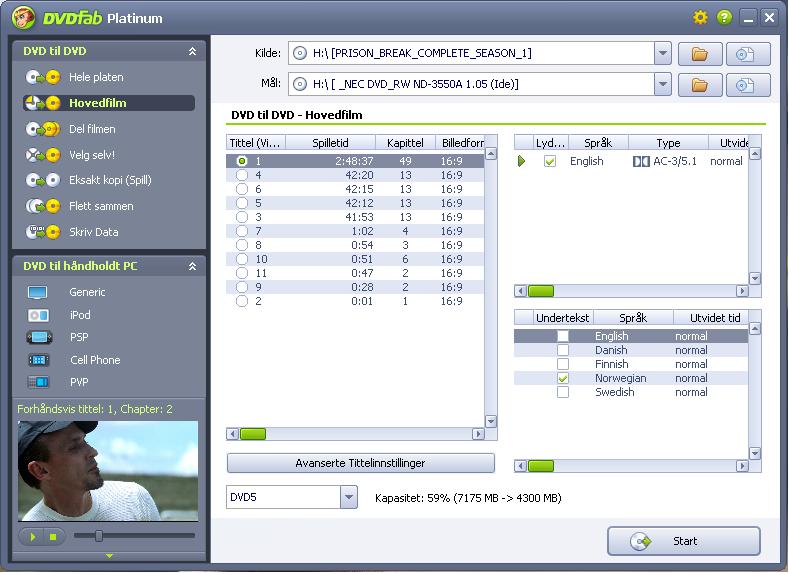Viewport: 789px width, 574px height.
Task: Click the Cell Phone device icon
Action: click(x=38, y=360)
